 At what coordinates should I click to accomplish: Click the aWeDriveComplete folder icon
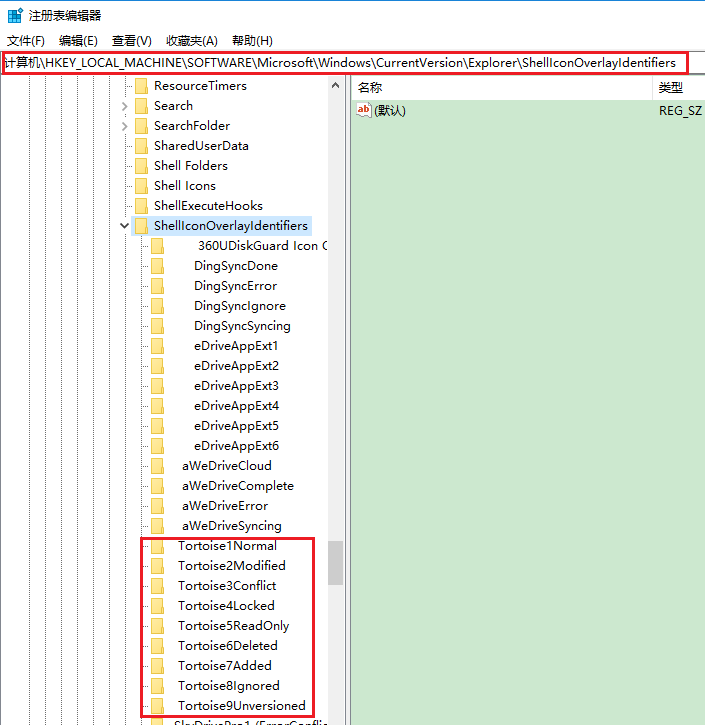pyautogui.click(x=157, y=486)
